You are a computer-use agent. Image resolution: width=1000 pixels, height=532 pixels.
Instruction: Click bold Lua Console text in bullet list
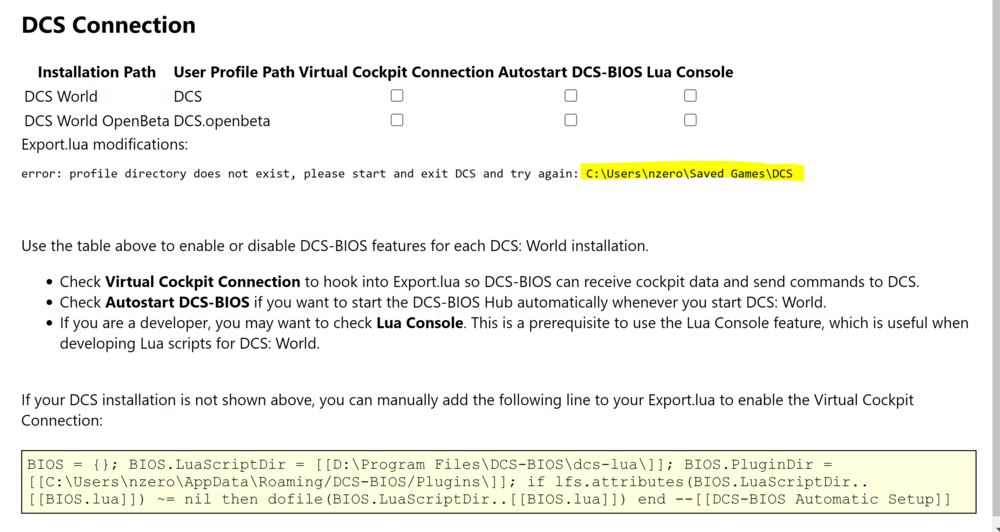(x=419, y=323)
